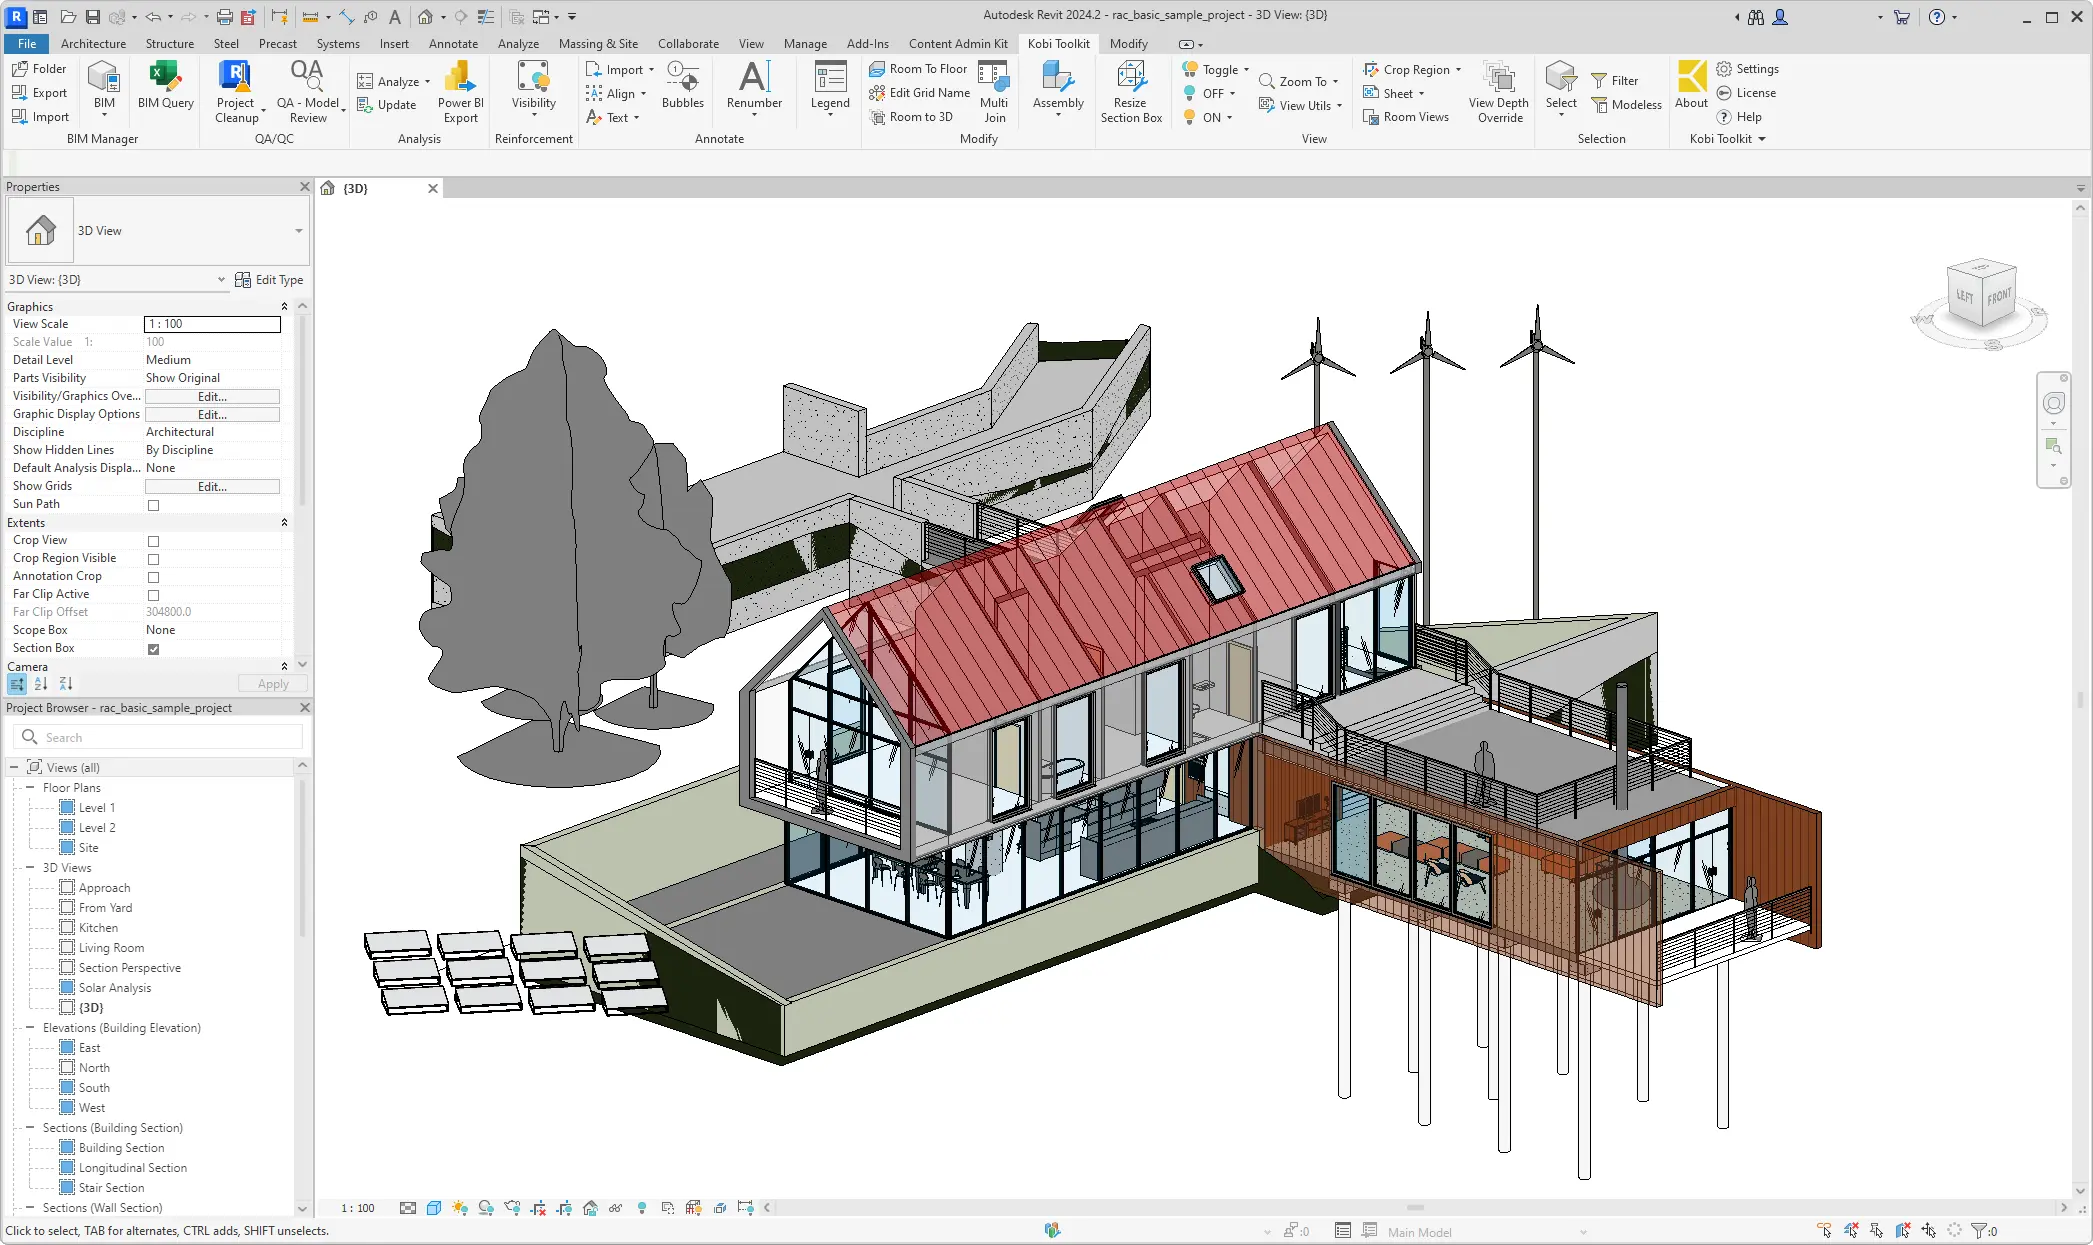Expand the Floor Plans tree branch
Viewport: 2093px width, 1245px height.
[x=30, y=787]
